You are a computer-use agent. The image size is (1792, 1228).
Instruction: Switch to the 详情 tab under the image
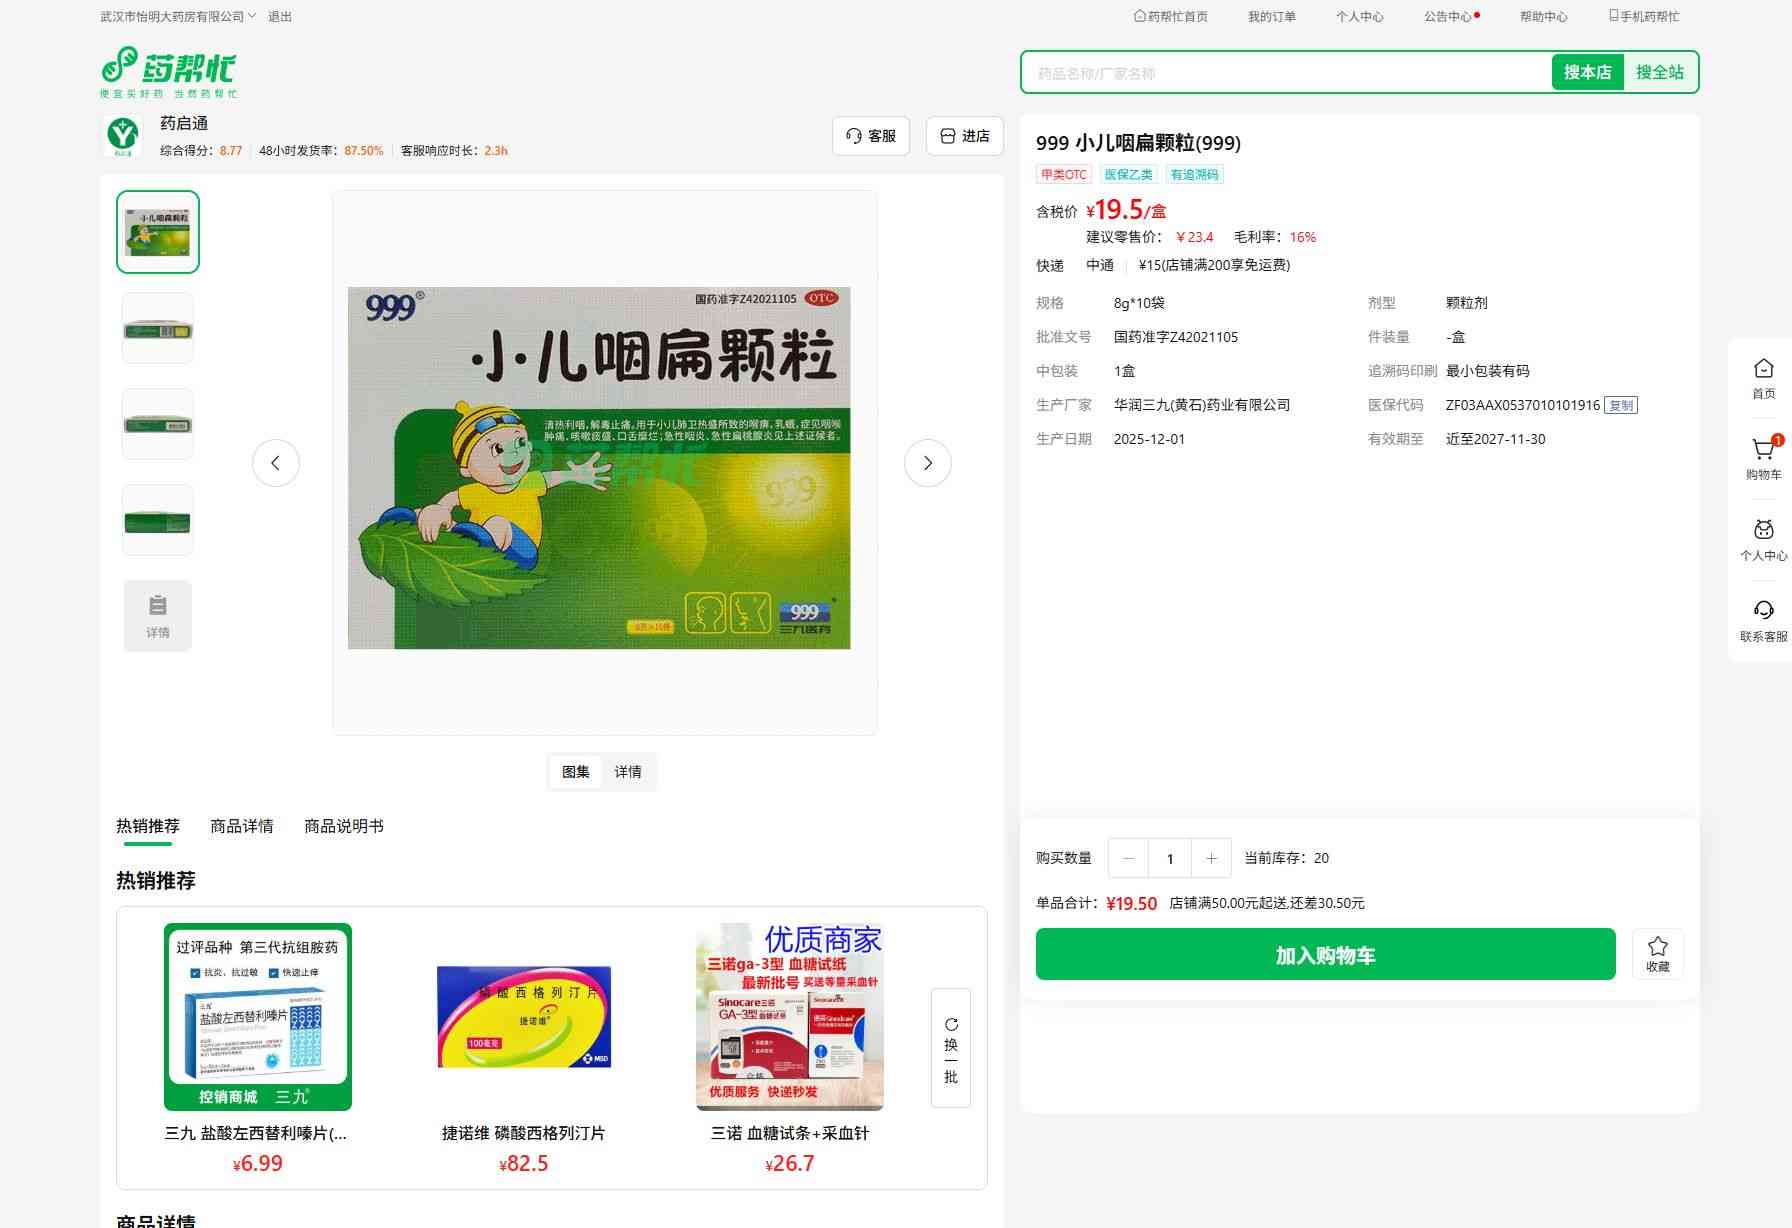tap(628, 772)
